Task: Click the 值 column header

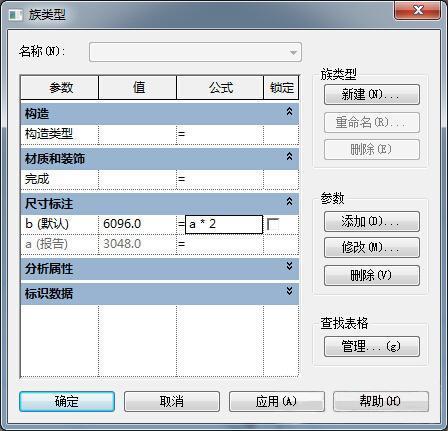Action: coord(138,88)
